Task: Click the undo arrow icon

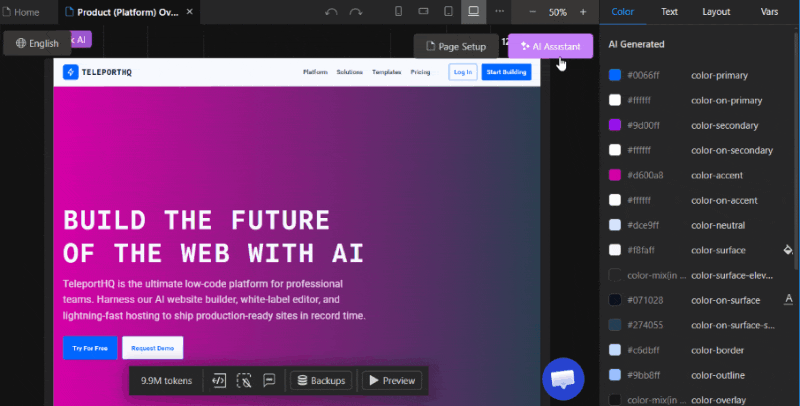Action: [x=331, y=12]
